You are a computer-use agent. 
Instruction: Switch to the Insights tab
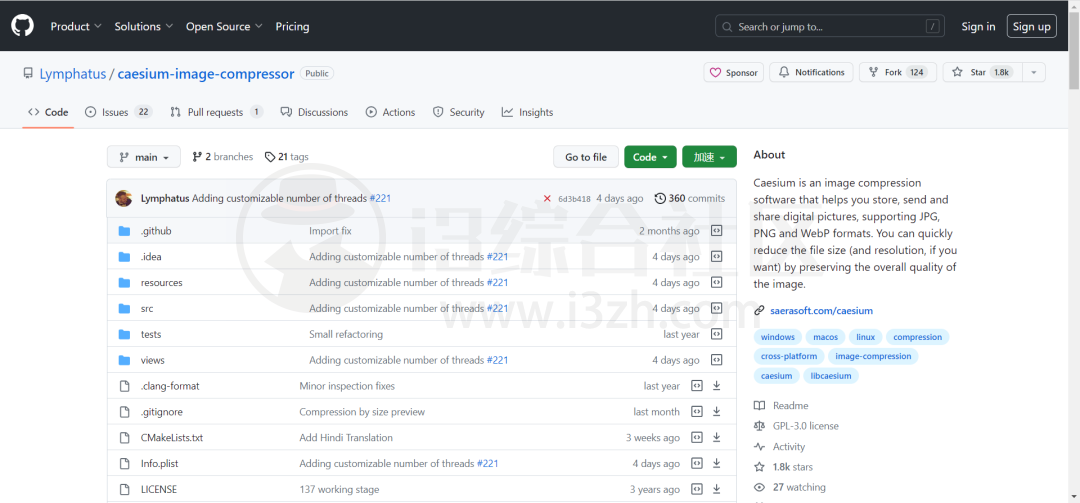pyautogui.click(x=528, y=112)
